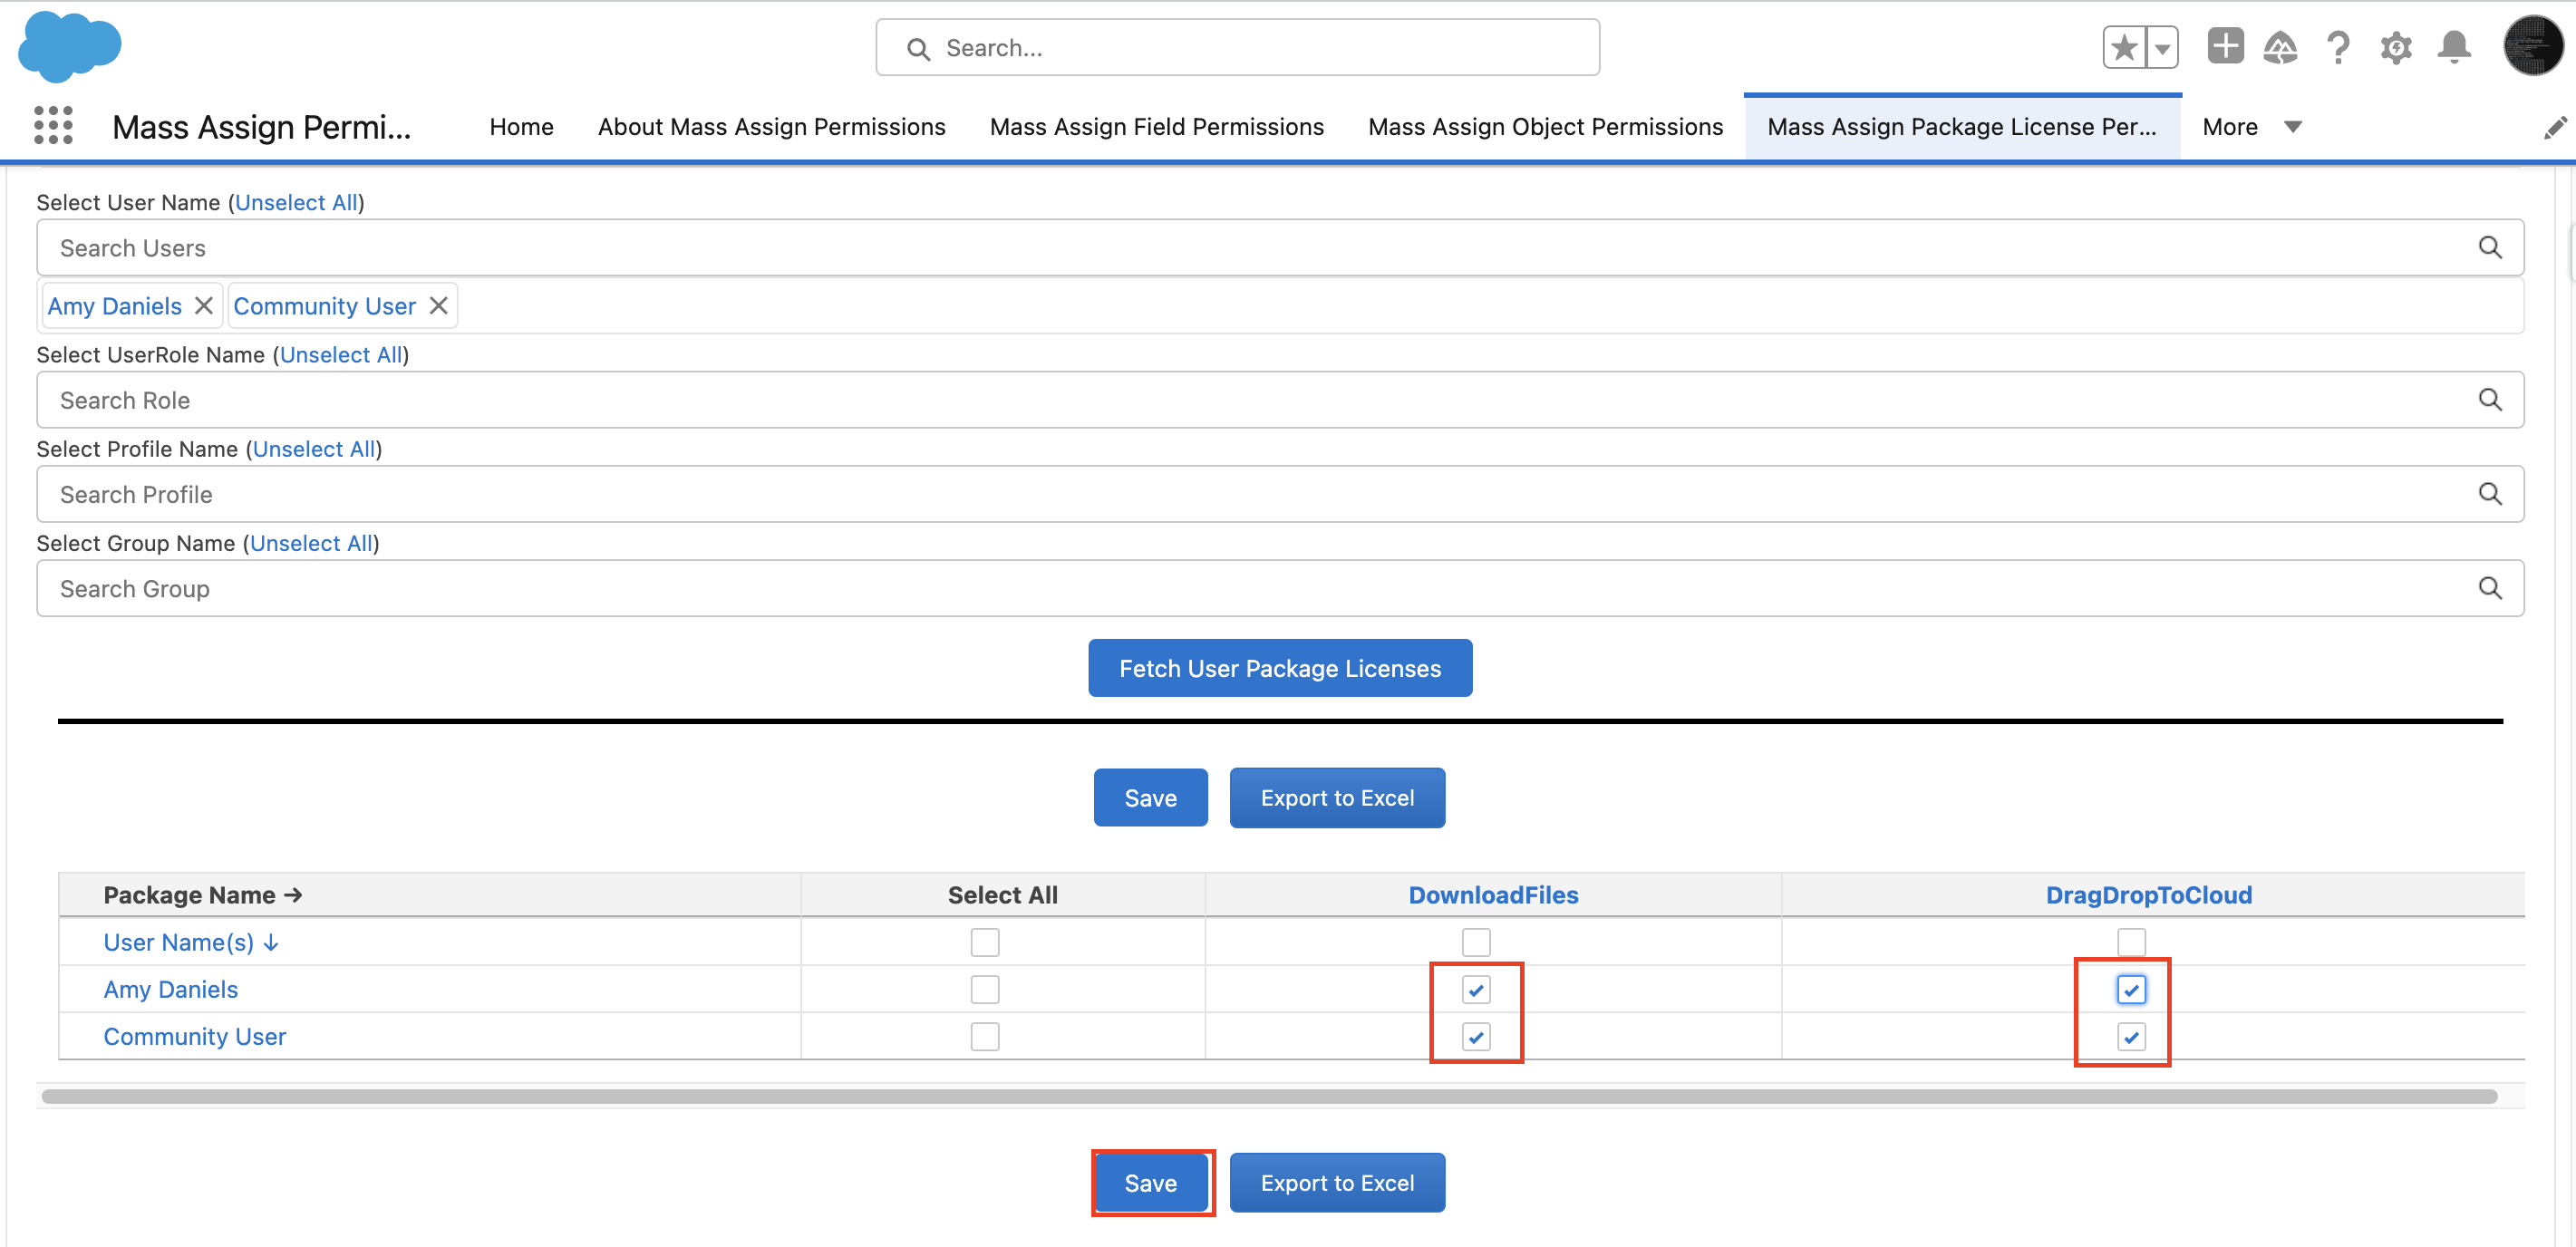2576x1247 pixels.
Task: Expand the favorites list dropdown arrow
Action: [x=2162, y=48]
